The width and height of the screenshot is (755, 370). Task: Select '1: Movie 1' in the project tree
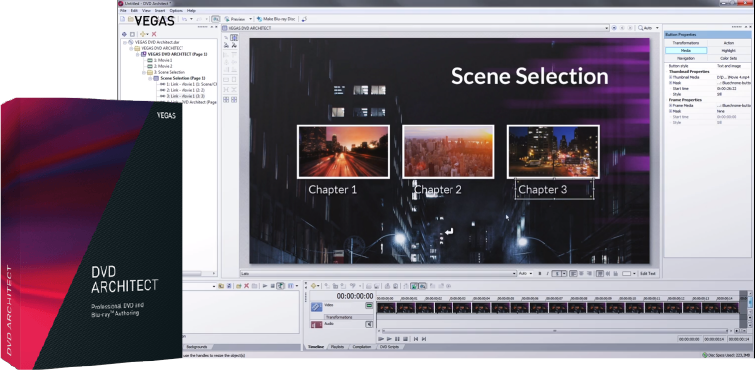pyautogui.click(x=163, y=60)
